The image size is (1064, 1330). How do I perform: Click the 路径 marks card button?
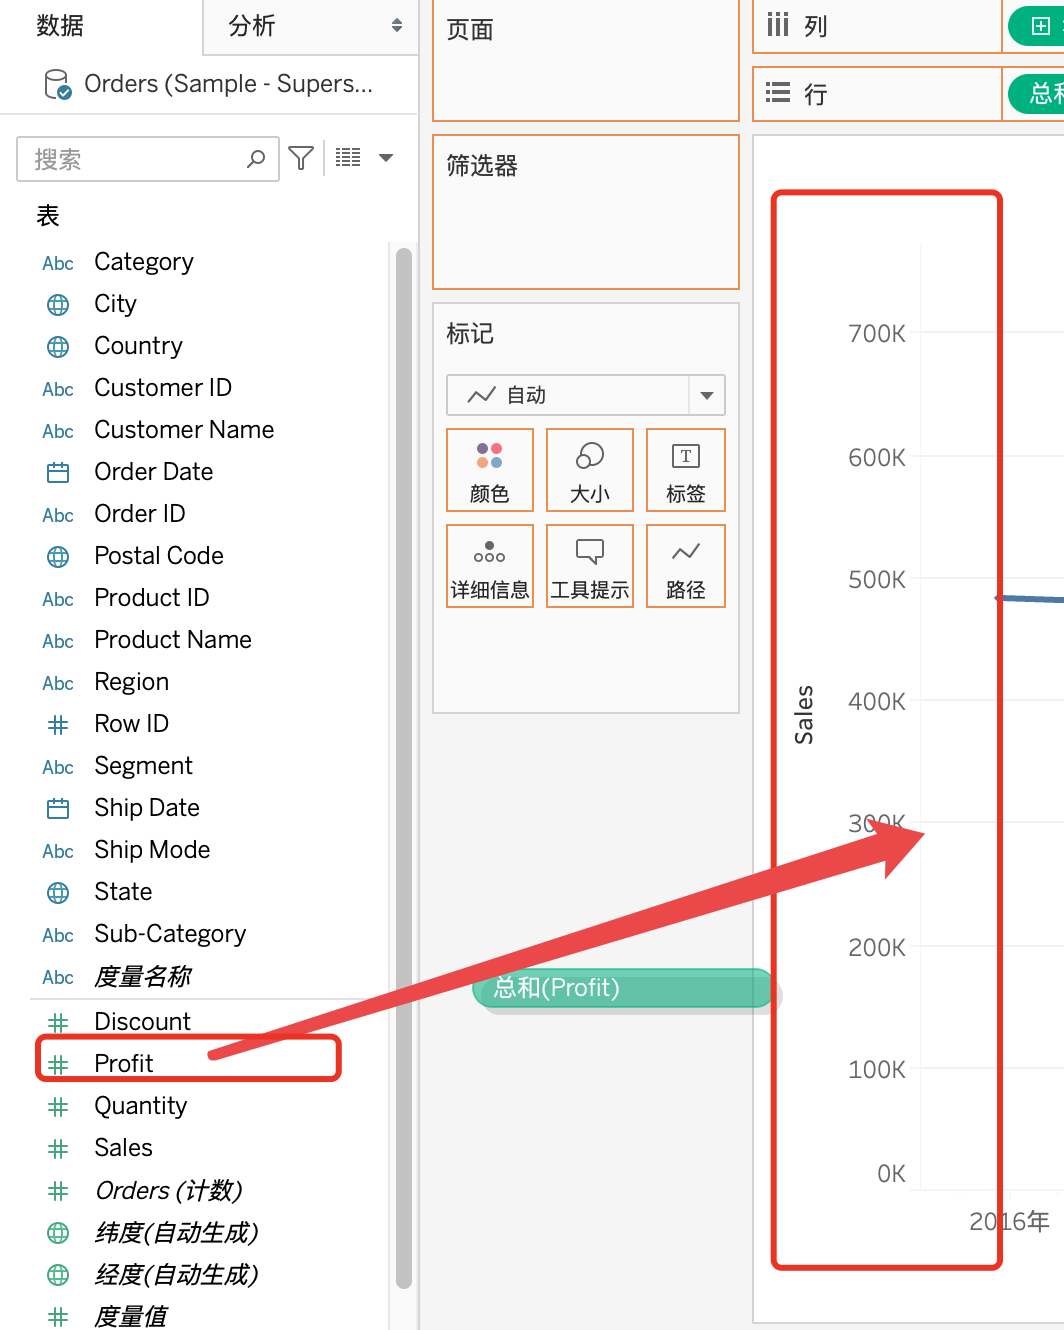point(686,566)
